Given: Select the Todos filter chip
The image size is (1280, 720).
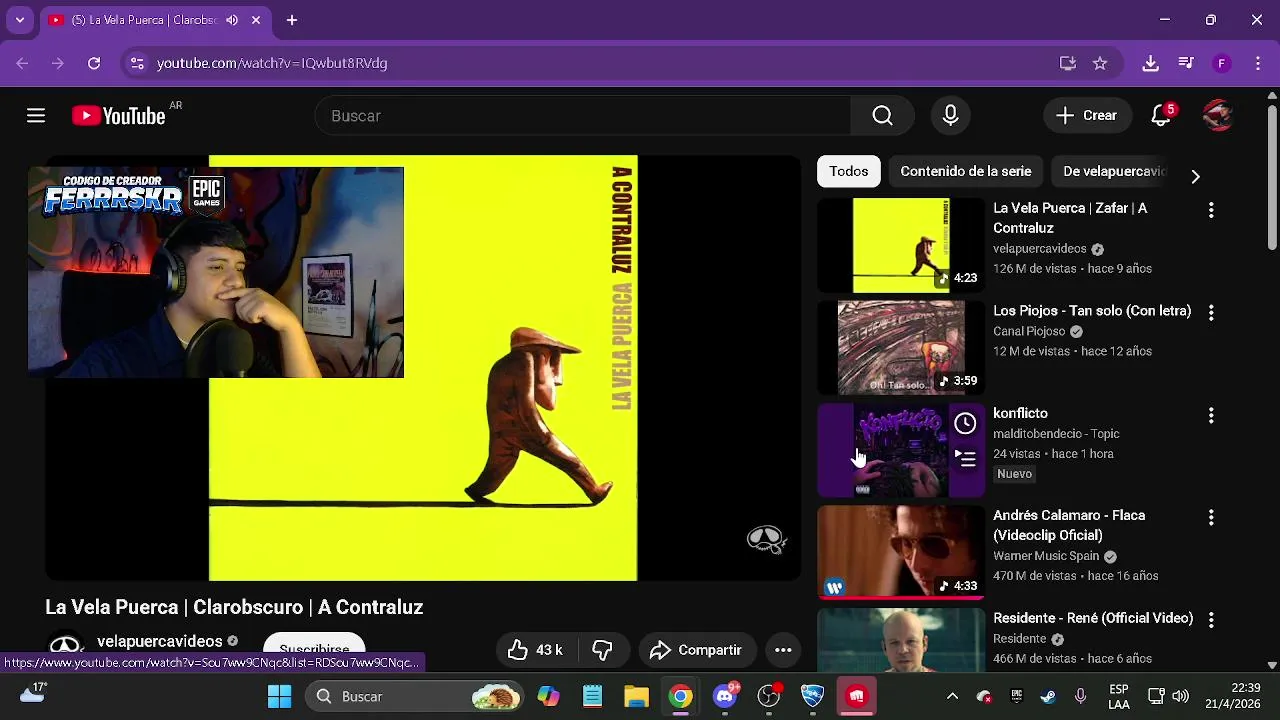Looking at the screenshot, I should (849, 171).
